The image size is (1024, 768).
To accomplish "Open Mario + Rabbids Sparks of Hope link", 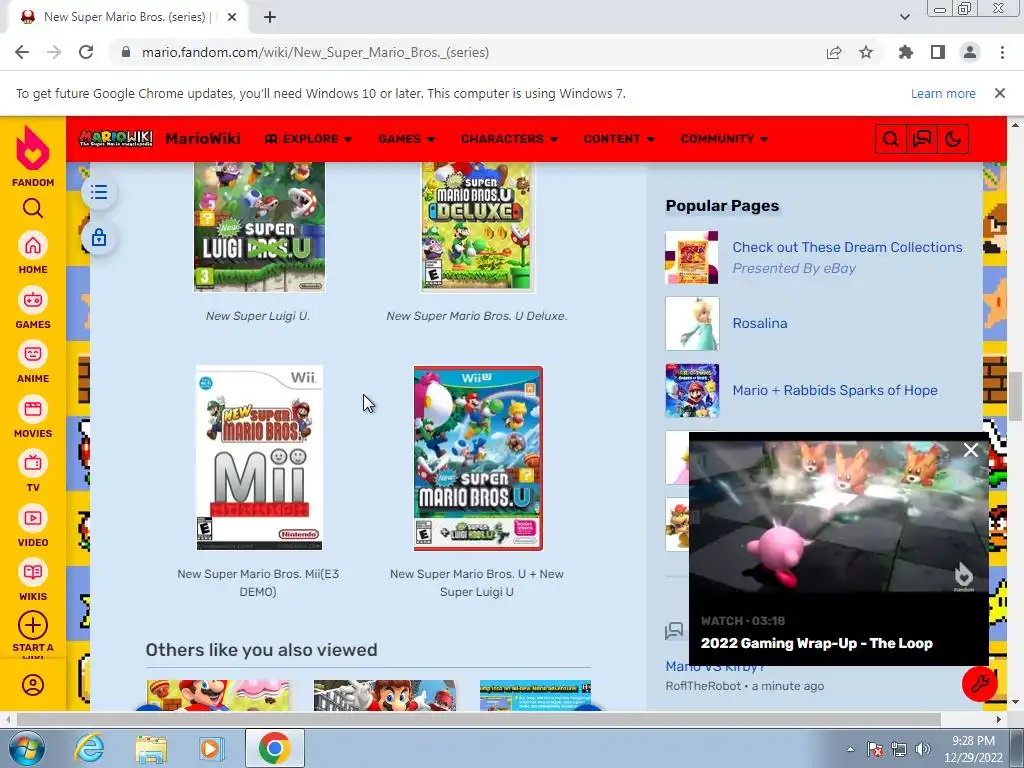I will (x=835, y=391).
